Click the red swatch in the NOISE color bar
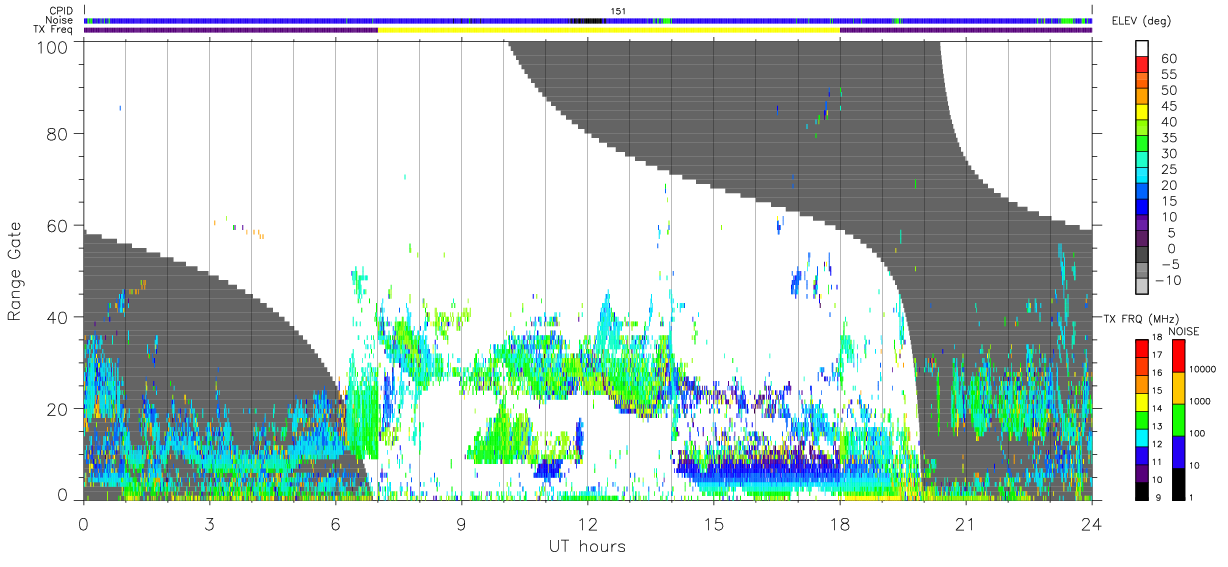The image size is (1228, 567). pos(1177,356)
